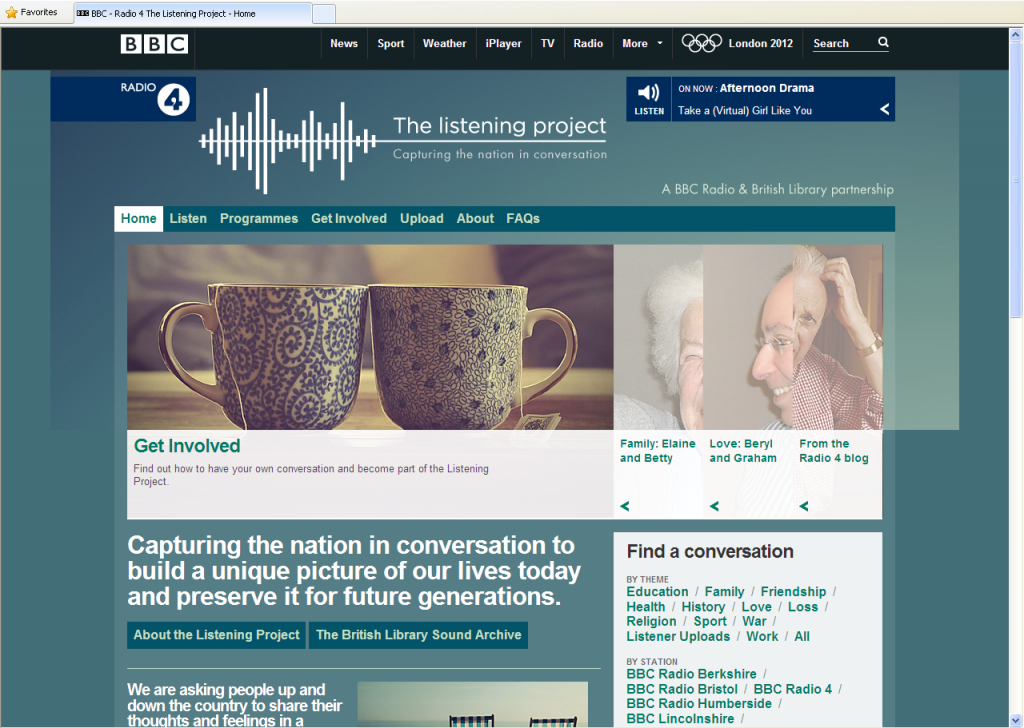Open BBC Radio 4 station link

793,689
